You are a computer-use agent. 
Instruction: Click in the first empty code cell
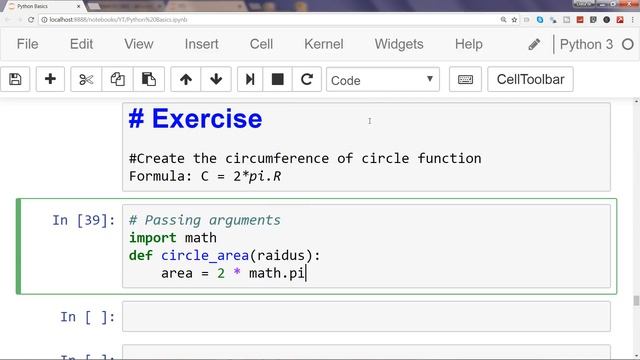point(366,316)
